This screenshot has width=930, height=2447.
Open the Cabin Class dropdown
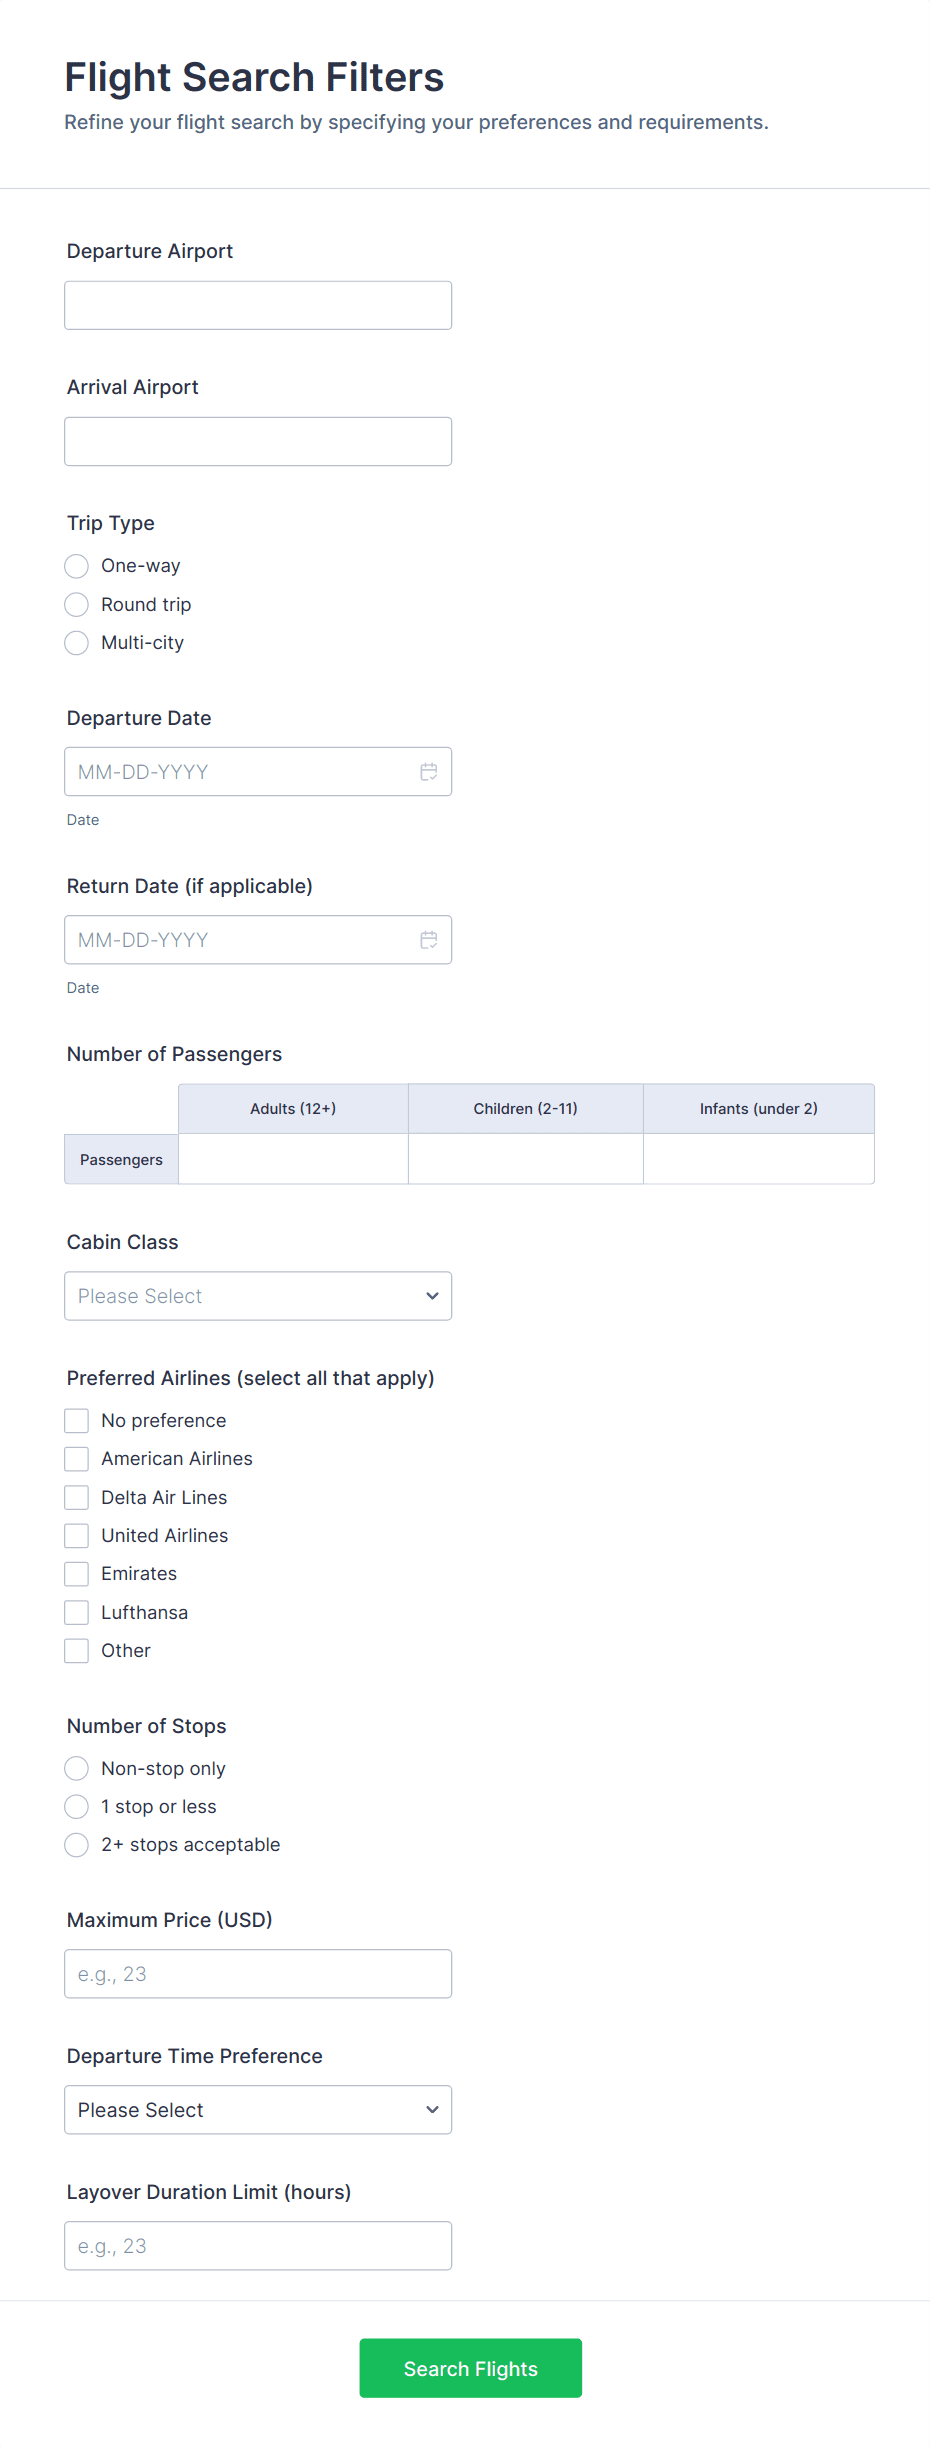(x=258, y=1296)
